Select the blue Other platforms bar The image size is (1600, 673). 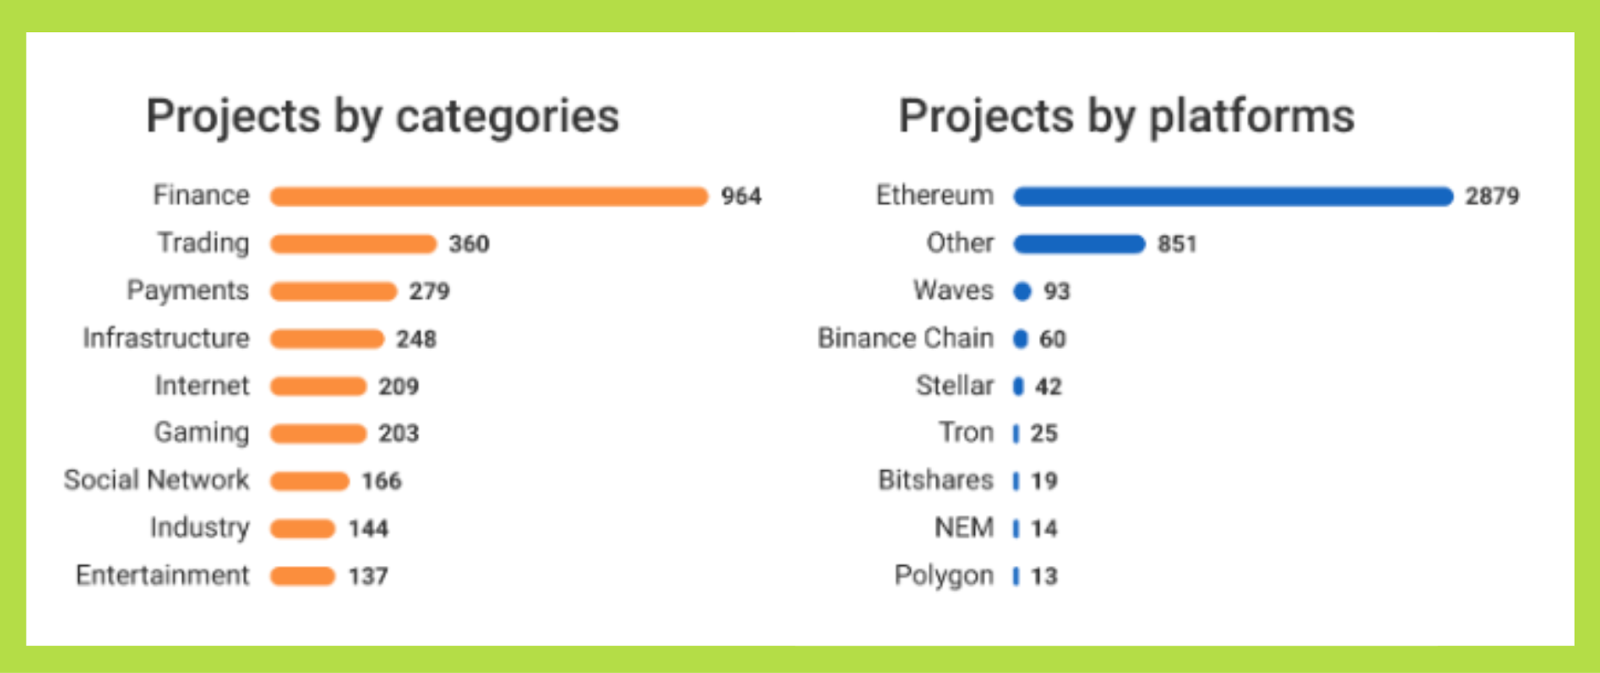point(1079,244)
